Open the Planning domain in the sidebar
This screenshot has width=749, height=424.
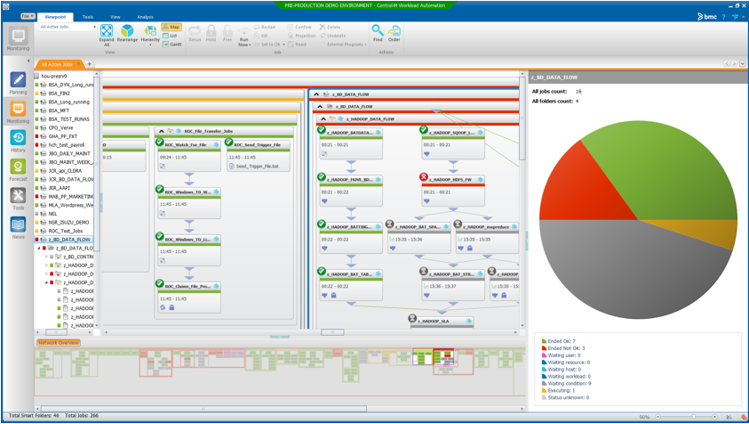pos(18,83)
